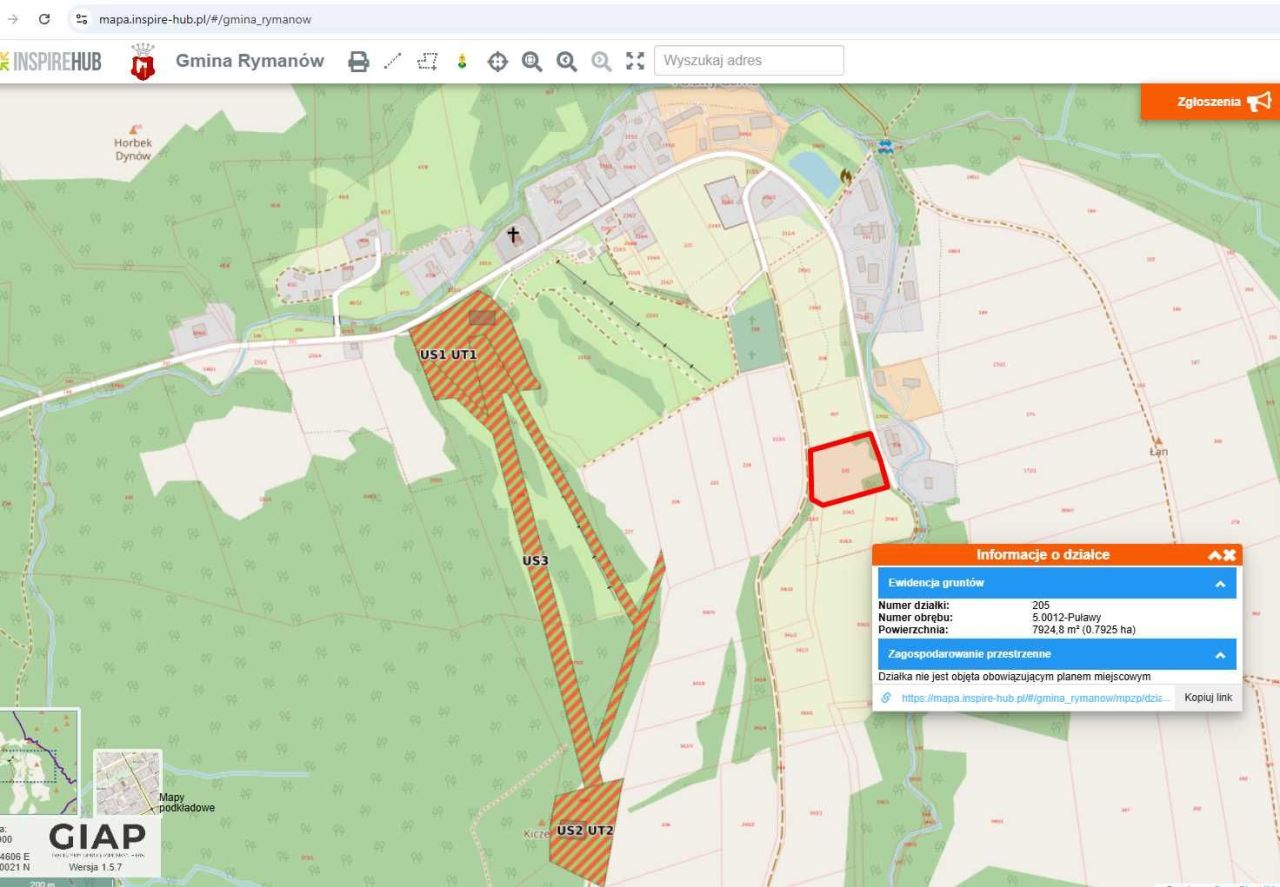Select the measure distance line tool
1280x887 pixels.
coord(393,61)
